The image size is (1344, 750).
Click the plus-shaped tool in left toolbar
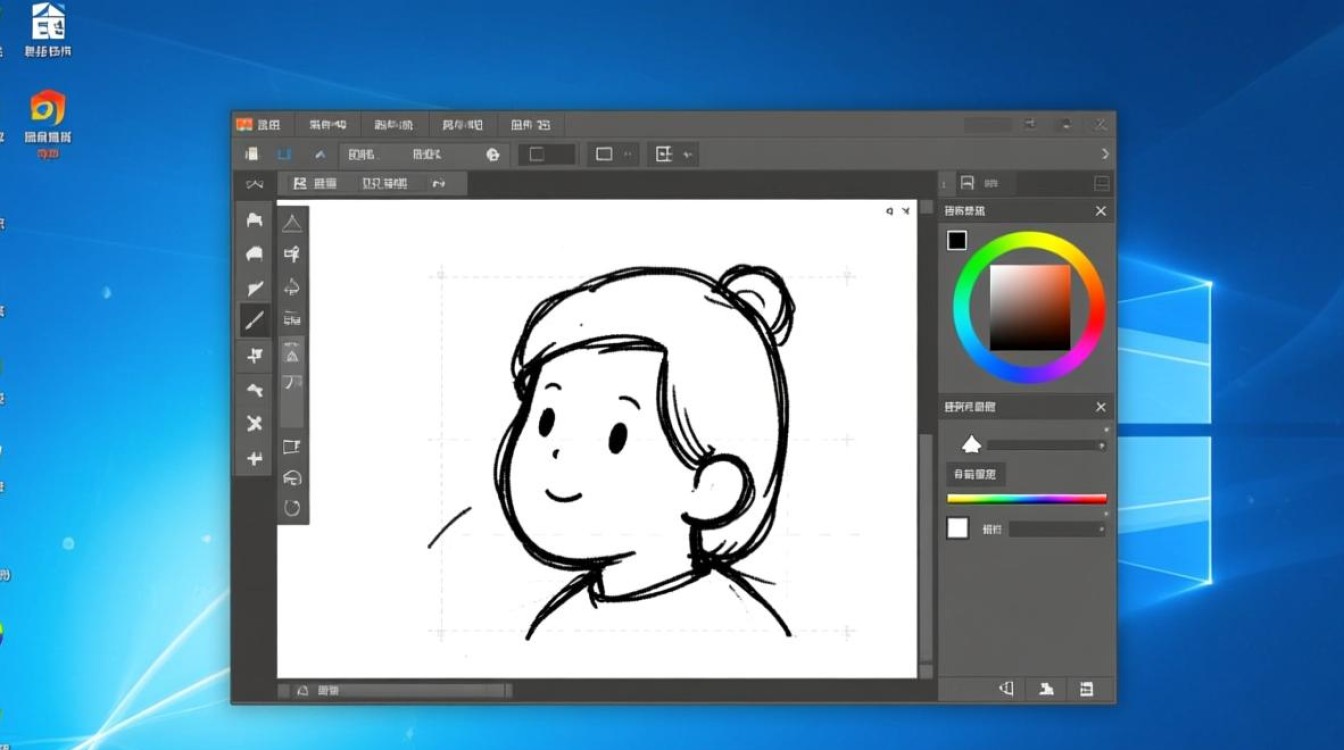point(255,458)
